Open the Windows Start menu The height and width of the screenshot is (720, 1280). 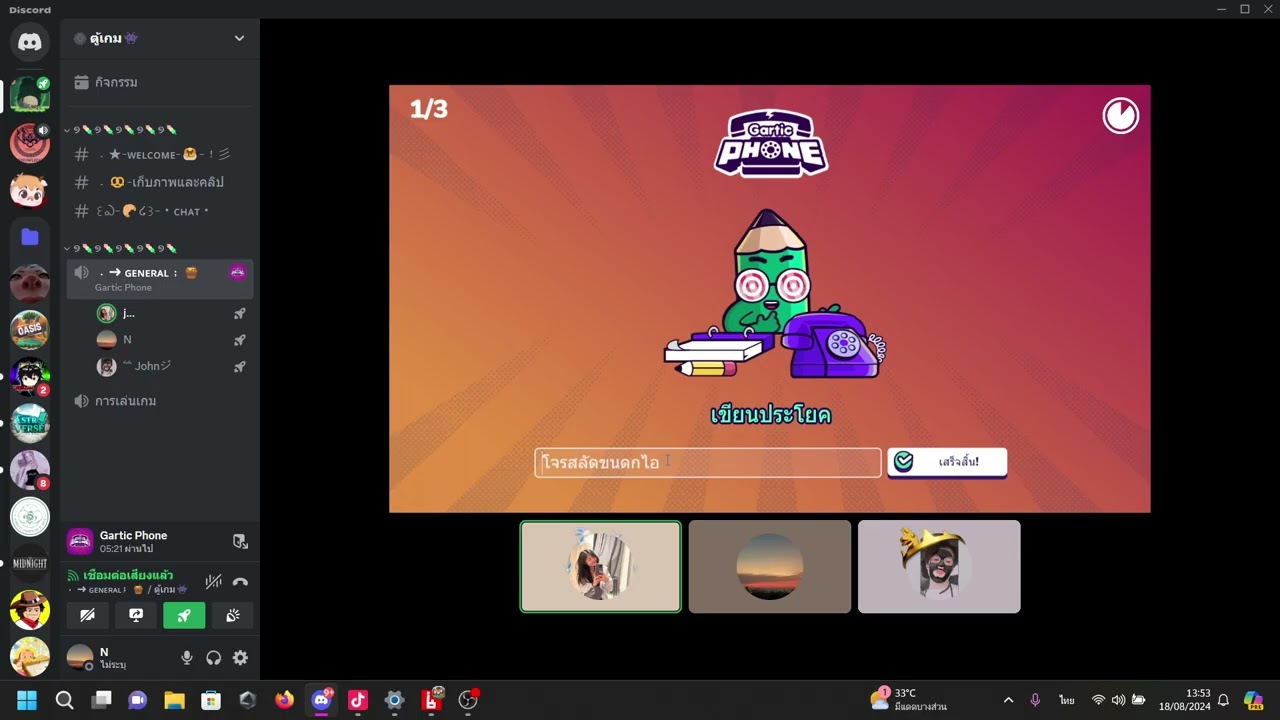point(27,700)
